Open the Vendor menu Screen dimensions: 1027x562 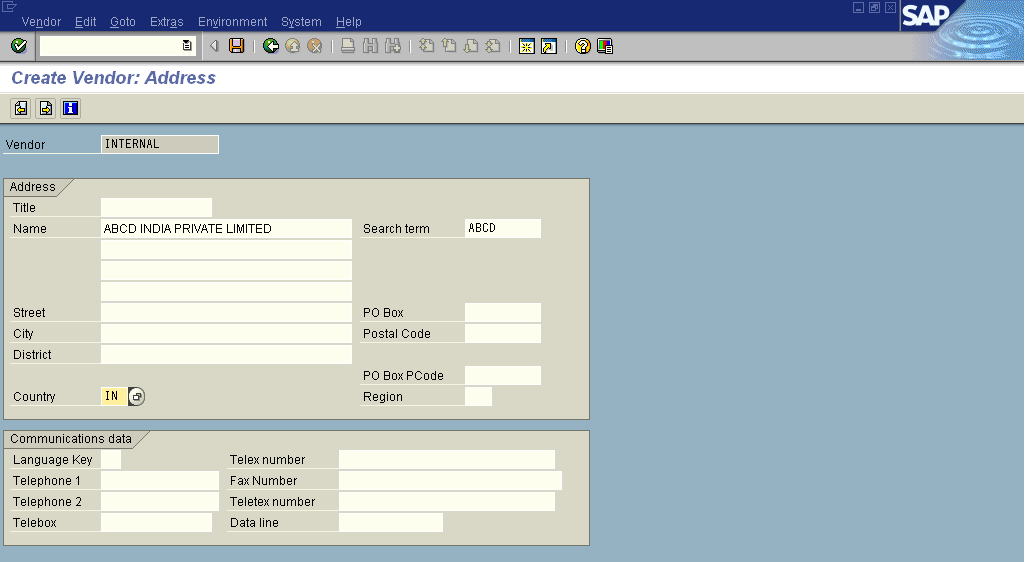pos(40,22)
